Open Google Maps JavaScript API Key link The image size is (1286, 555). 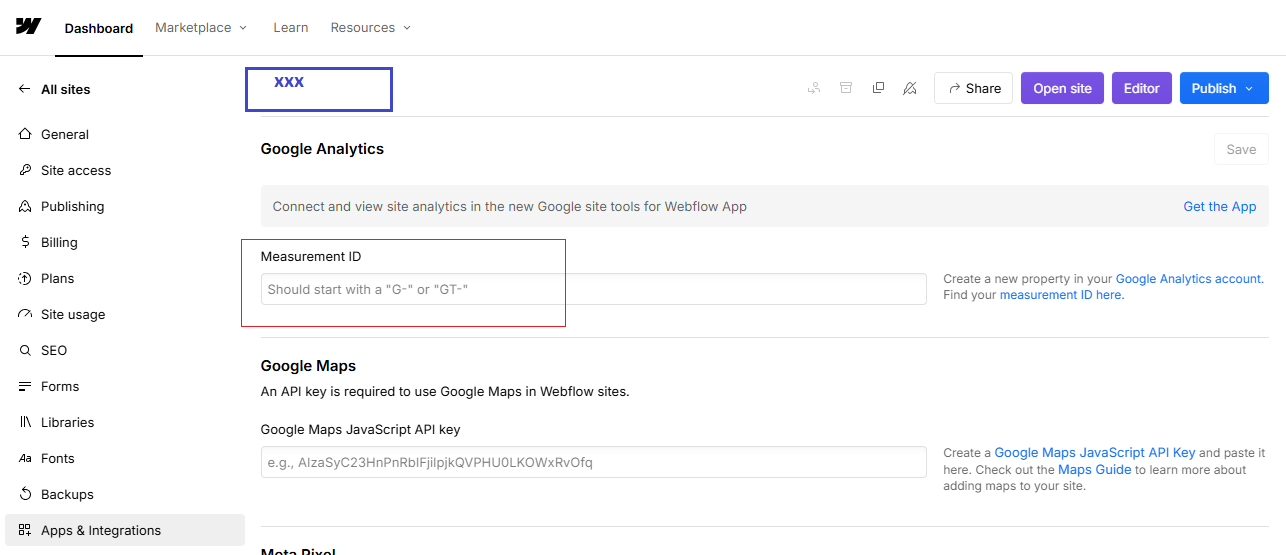[1095, 453]
